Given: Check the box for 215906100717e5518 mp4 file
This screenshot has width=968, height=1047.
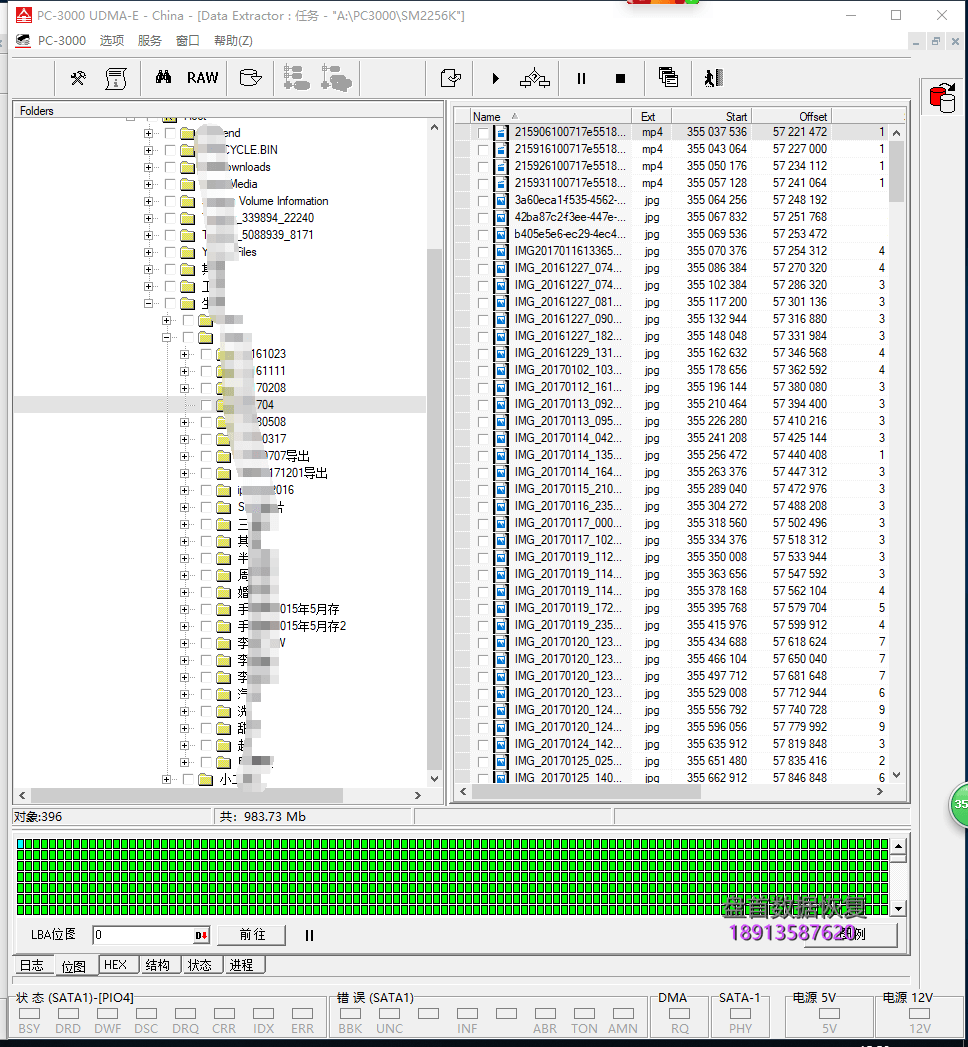Looking at the screenshot, I should pyautogui.click(x=483, y=132).
